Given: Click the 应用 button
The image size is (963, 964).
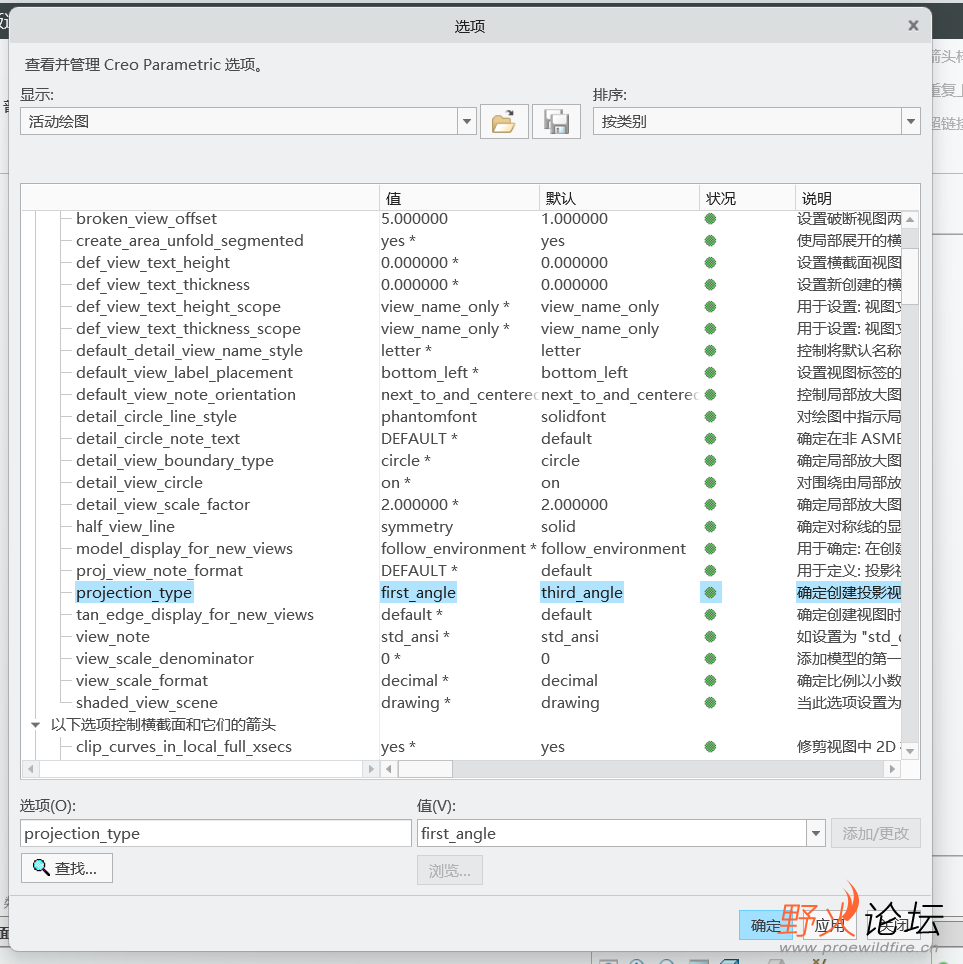Looking at the screenshot, I should coord(830,925).
